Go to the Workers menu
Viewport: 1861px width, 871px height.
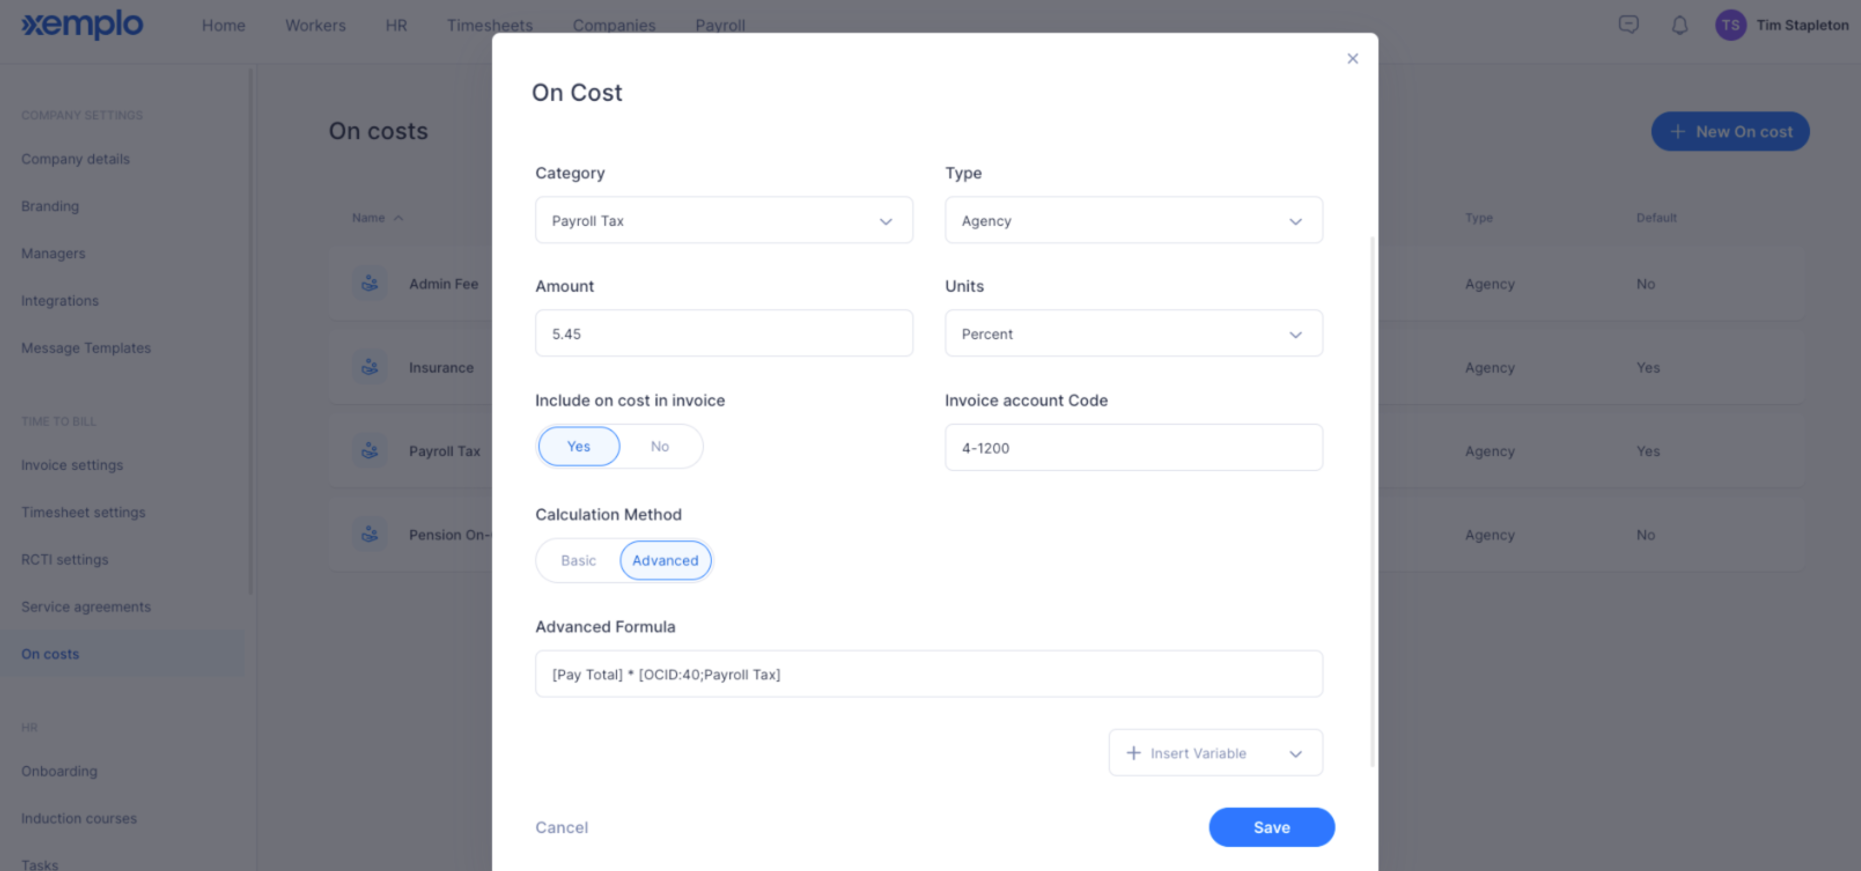pos(315,25)
